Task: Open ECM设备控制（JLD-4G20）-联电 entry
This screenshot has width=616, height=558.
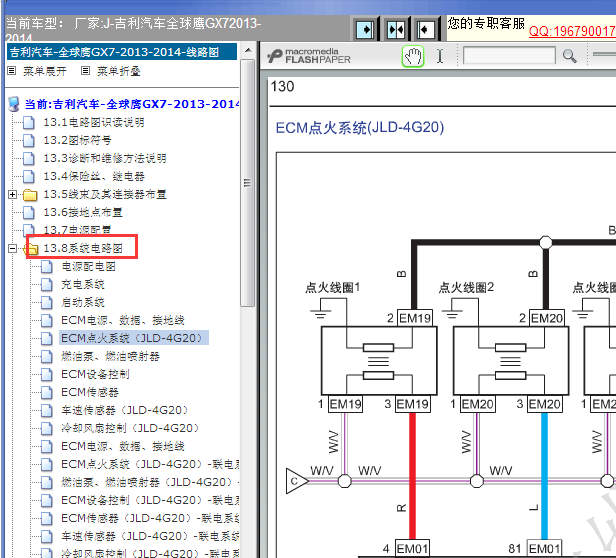Action: [150, 500]
